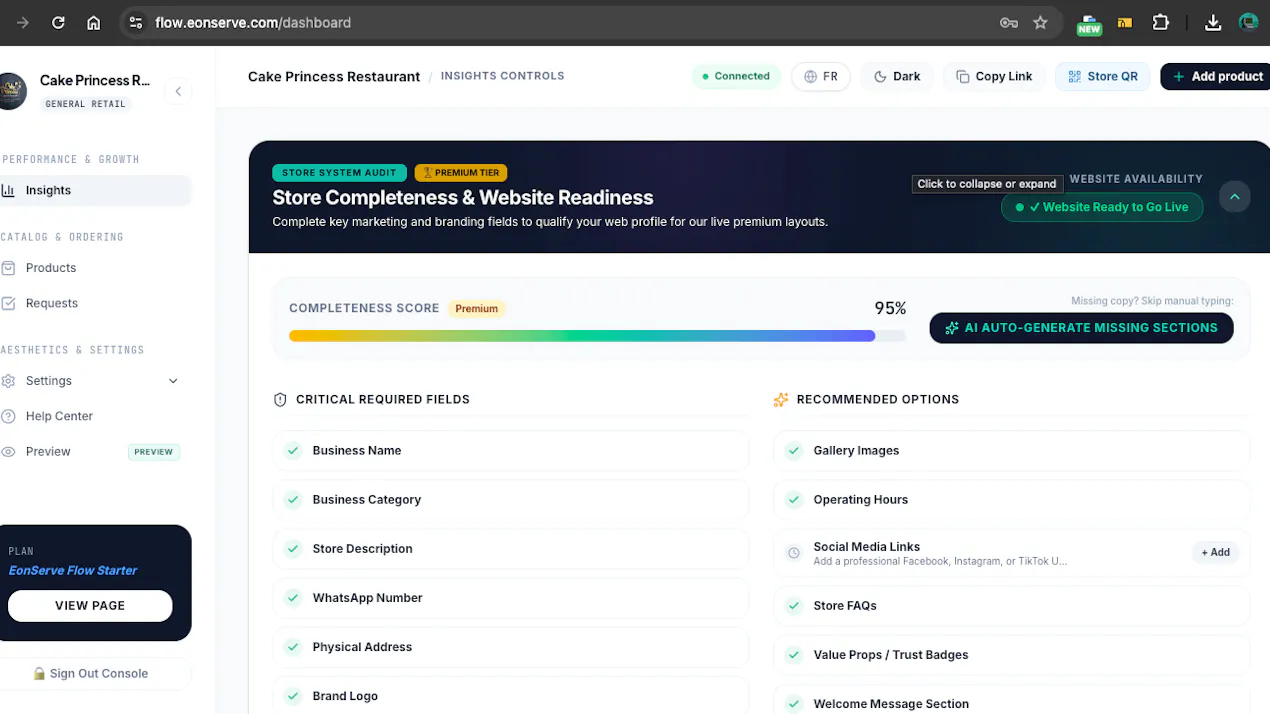Click the Website Ready to Go Live badge
Screen dimensions: 1270x714
(x=1102, y=207)
